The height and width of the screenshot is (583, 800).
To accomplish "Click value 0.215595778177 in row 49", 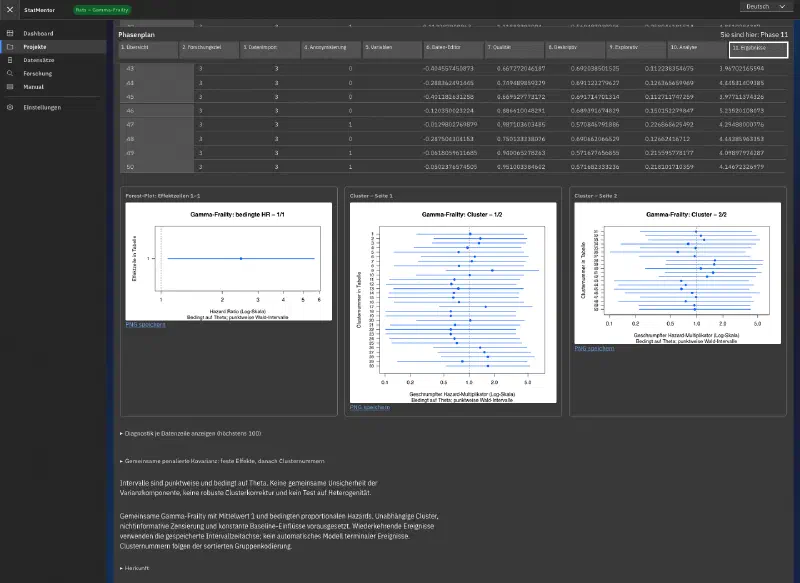I will tap(669, 153).
